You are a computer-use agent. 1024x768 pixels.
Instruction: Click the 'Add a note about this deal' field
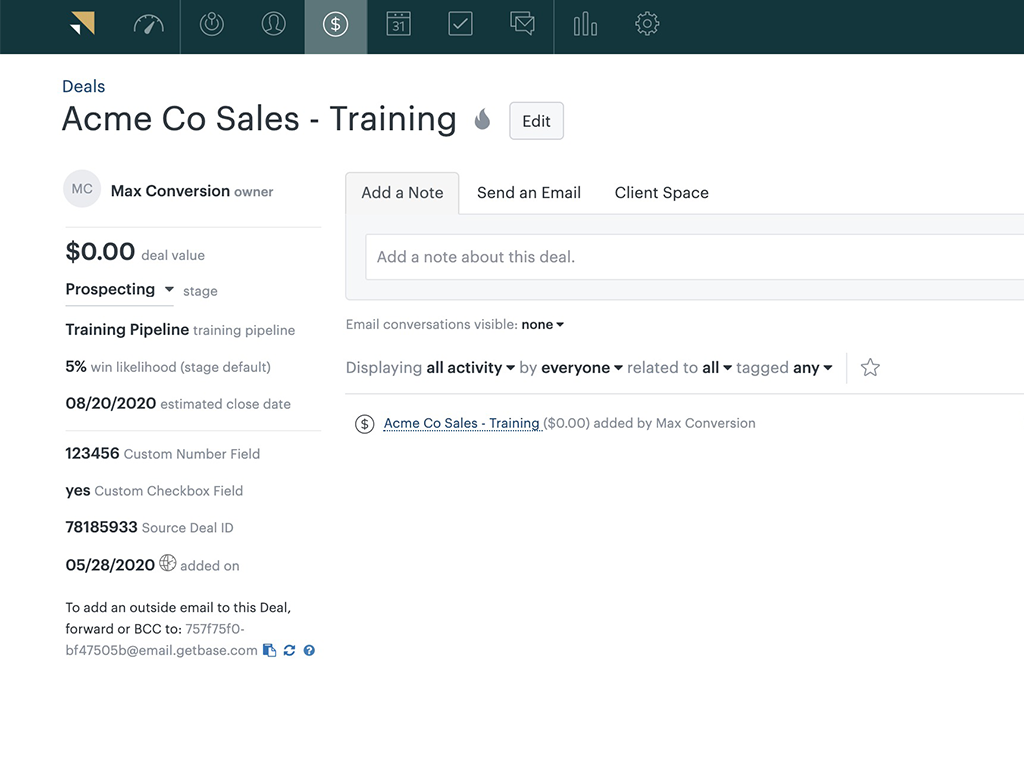point(690,257)
